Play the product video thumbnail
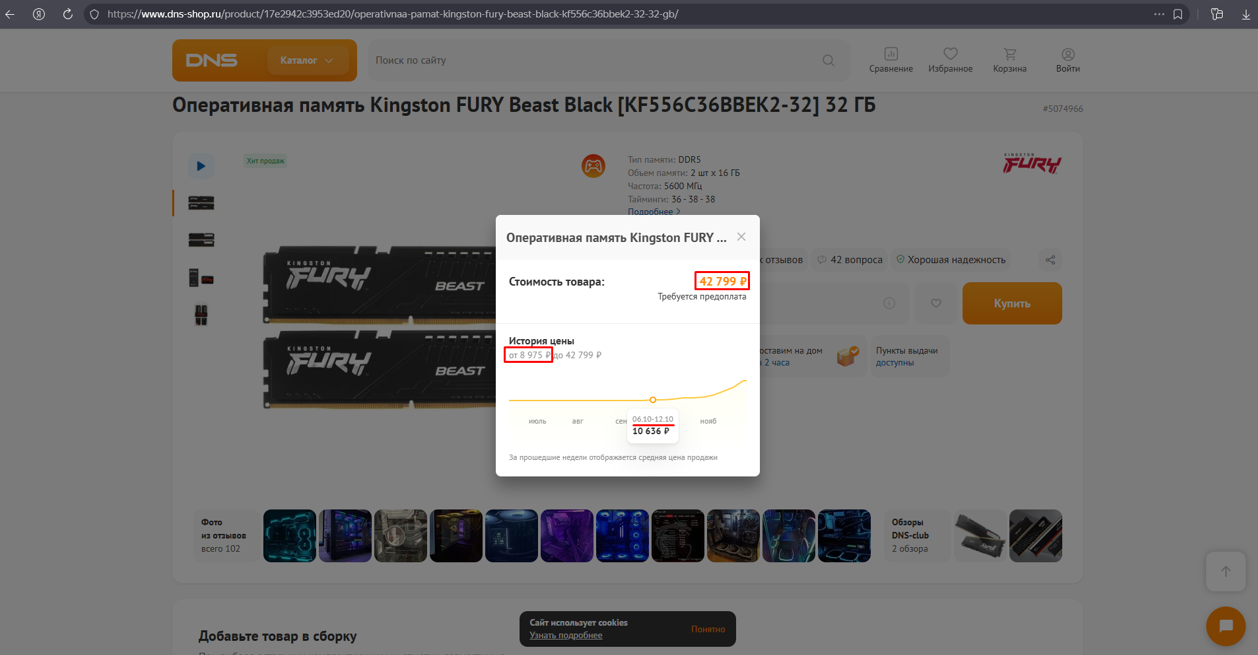The image size is (1258, 655). pyautogui.click(x=201, y=166)
